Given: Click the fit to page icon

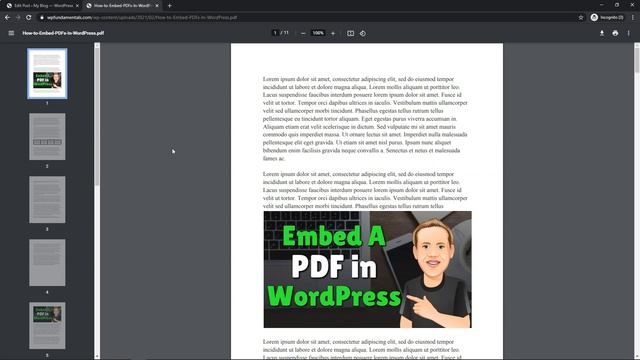Looking at the screenshot, I should click(x=351, y=33).
